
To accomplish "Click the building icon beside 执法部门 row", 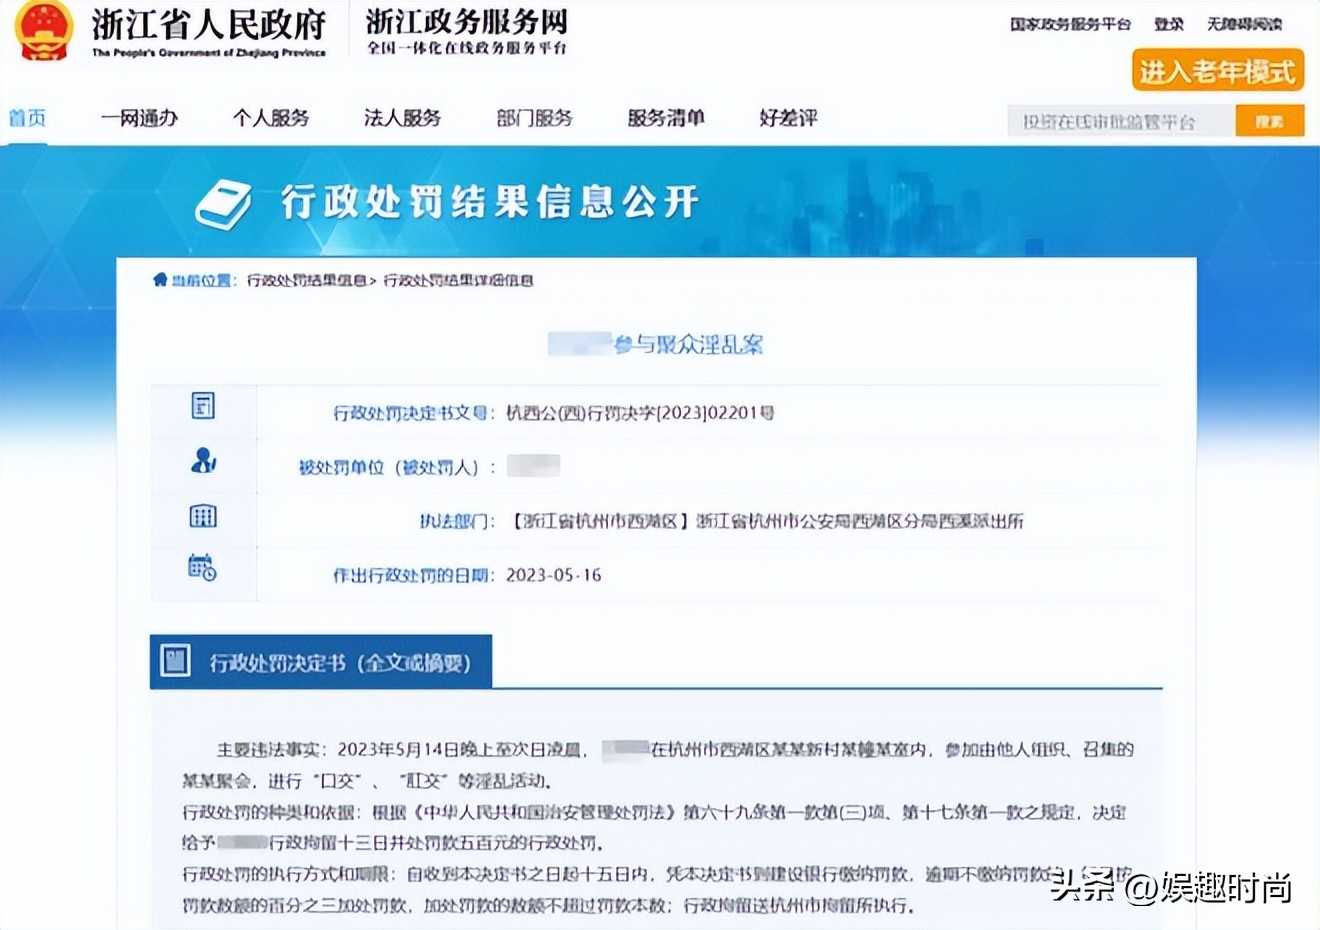I will pyautogui.click(x=203, y=515).
